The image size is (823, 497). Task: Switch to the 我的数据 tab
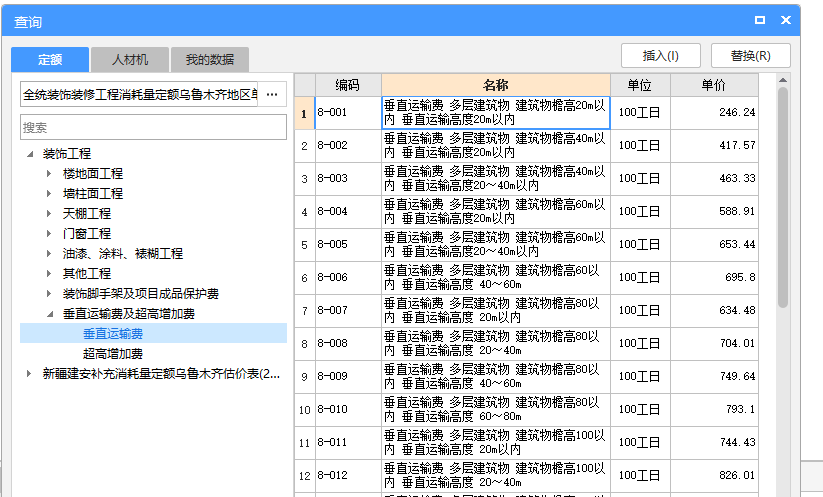209,59
